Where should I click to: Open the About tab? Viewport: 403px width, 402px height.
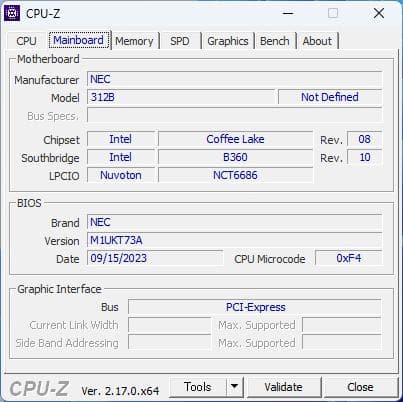(317, 41)
